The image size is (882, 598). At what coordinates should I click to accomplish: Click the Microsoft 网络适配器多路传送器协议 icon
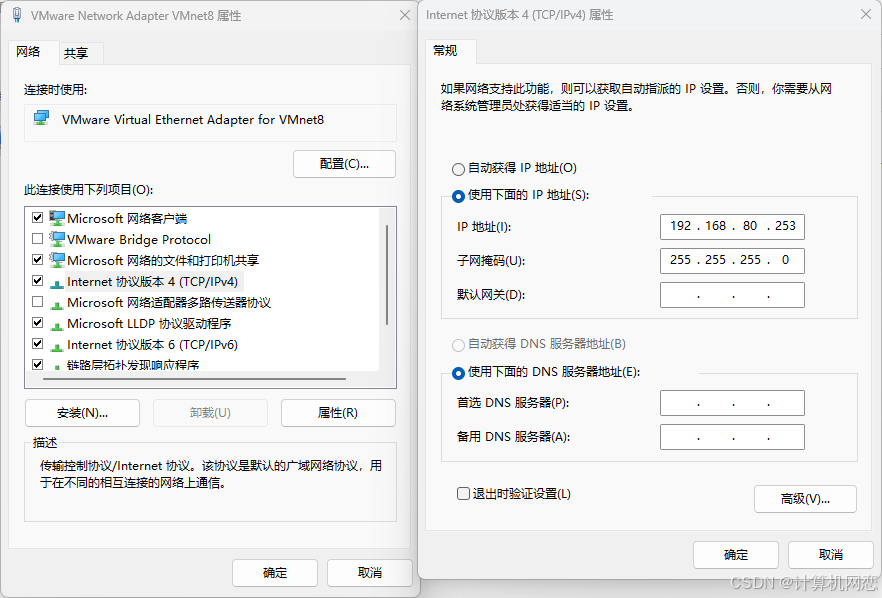pos(57,304)
